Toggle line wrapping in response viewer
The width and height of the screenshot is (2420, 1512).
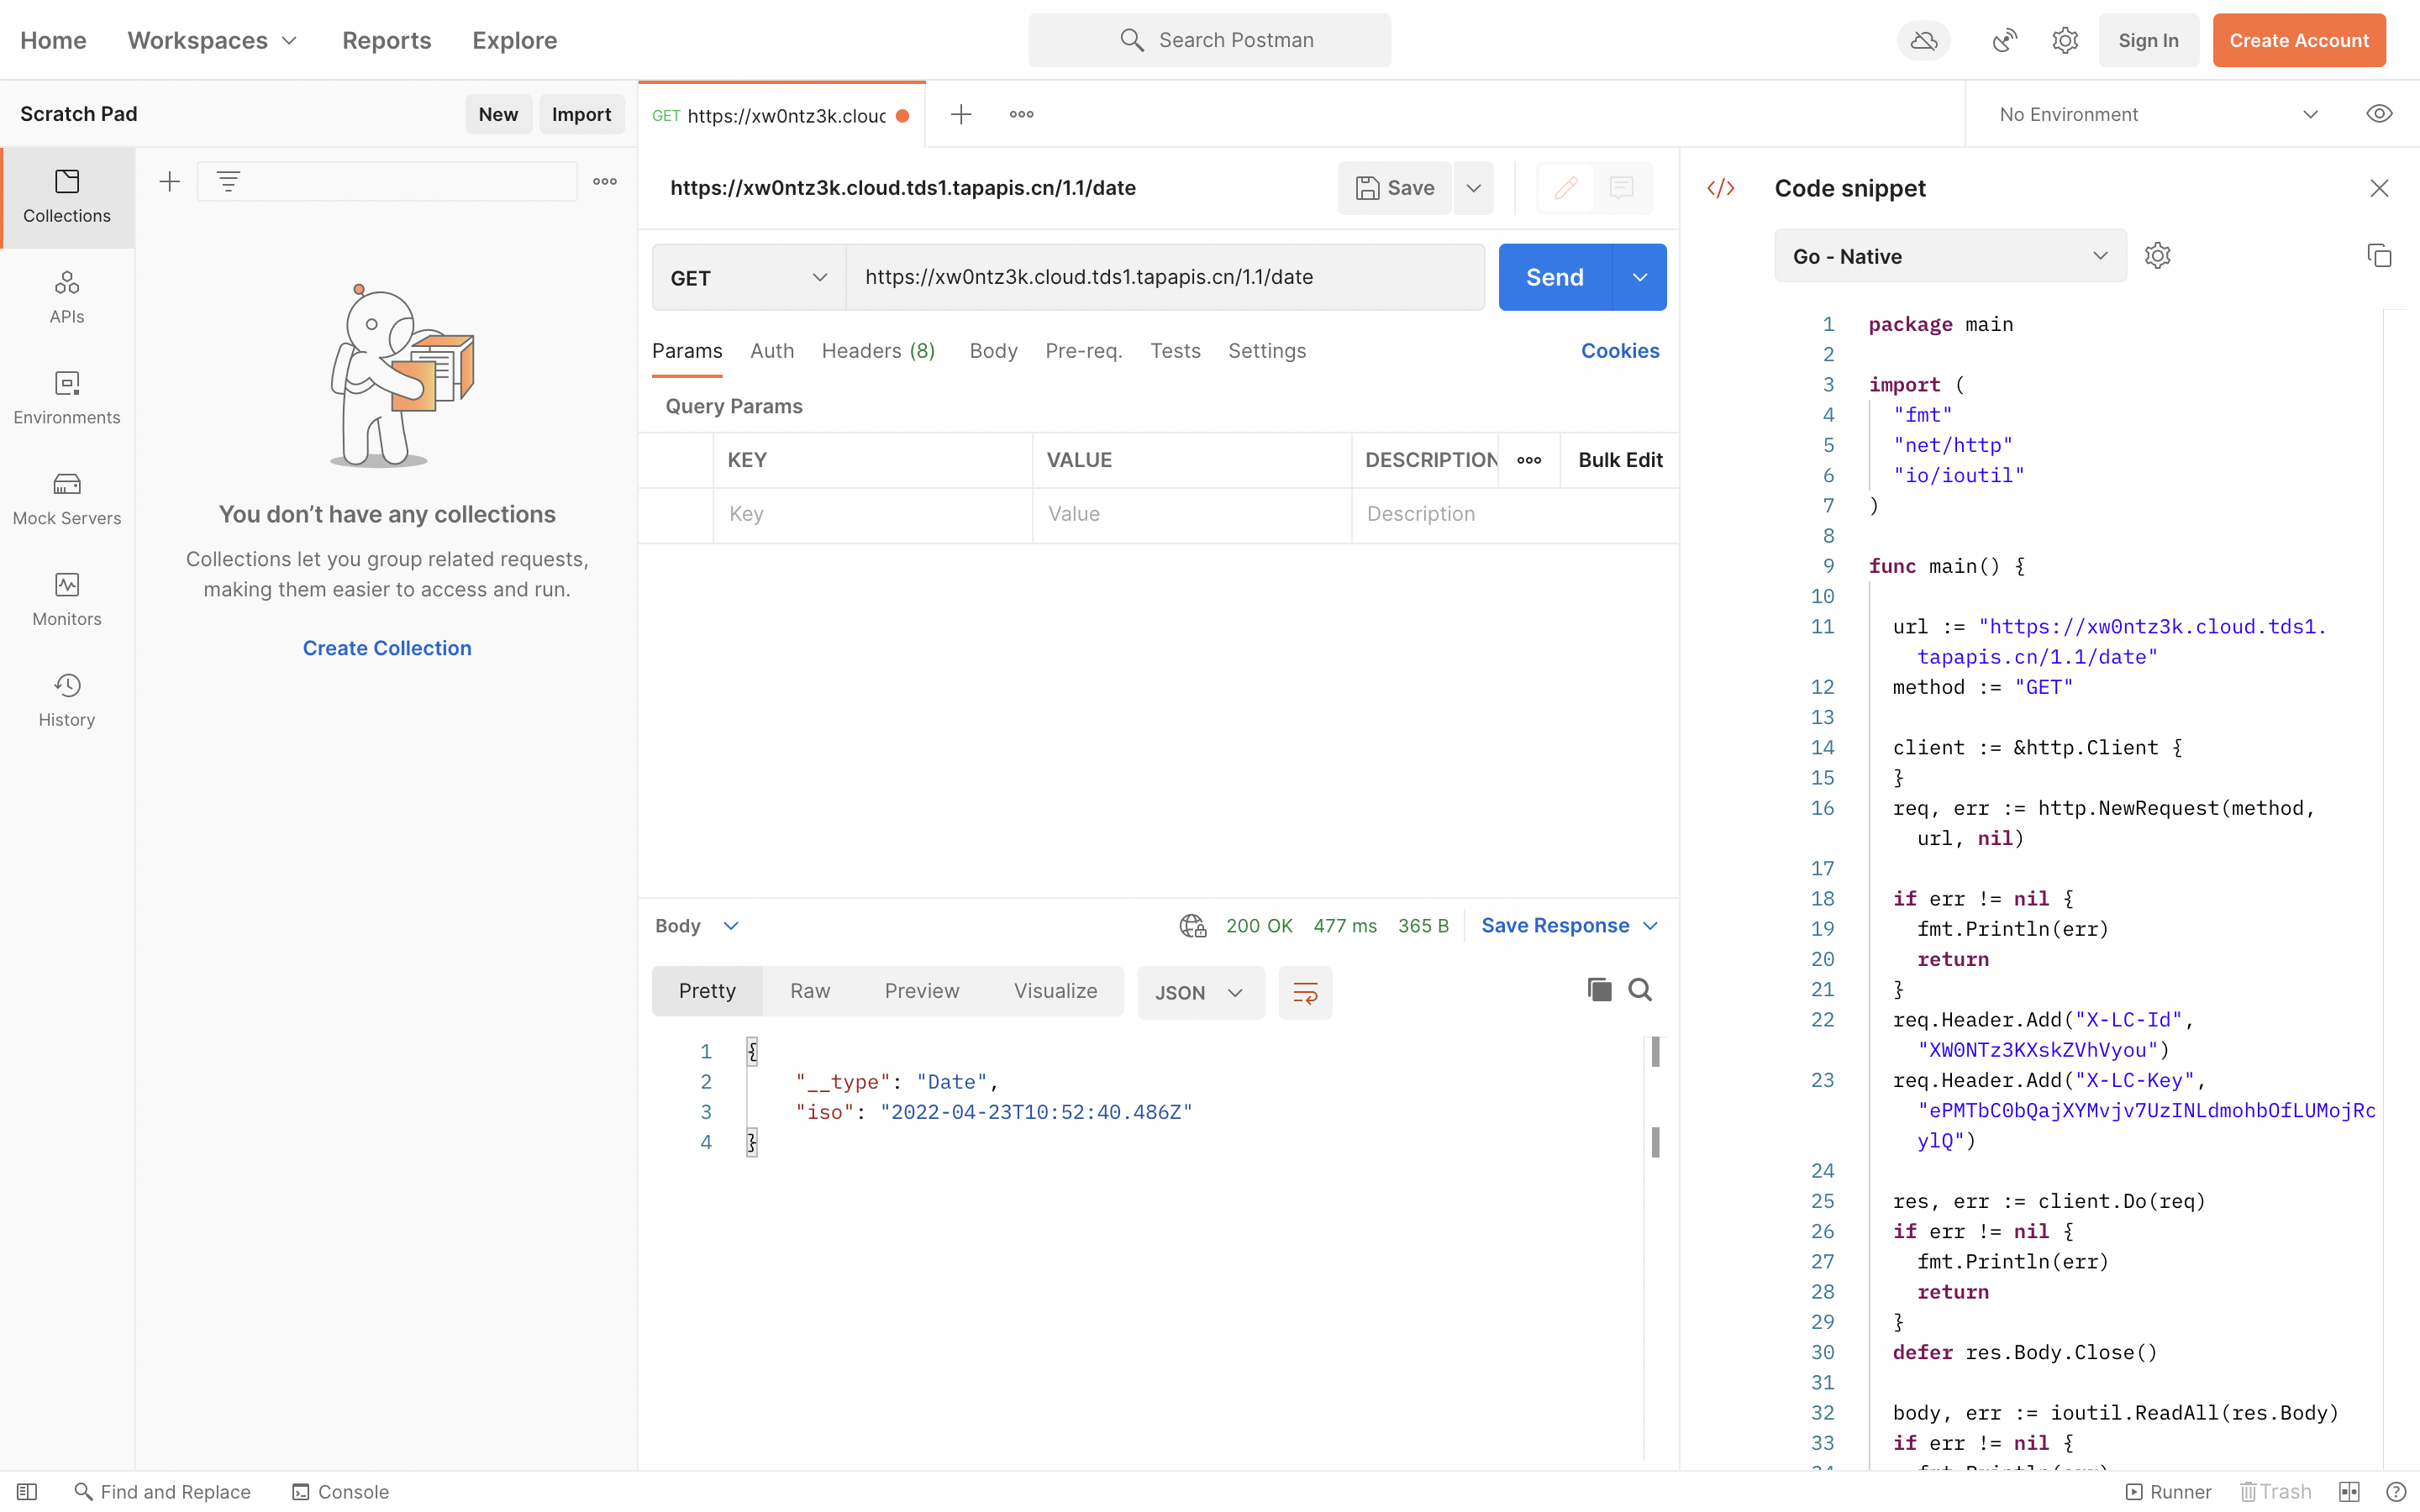click(x=1305, y=992)
